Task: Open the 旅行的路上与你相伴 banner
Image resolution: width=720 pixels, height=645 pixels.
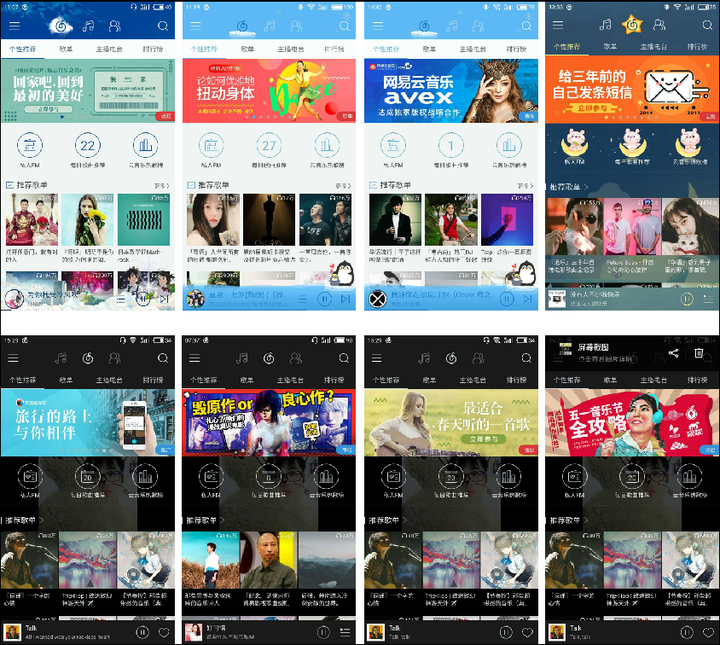Action: coord(88,423)
